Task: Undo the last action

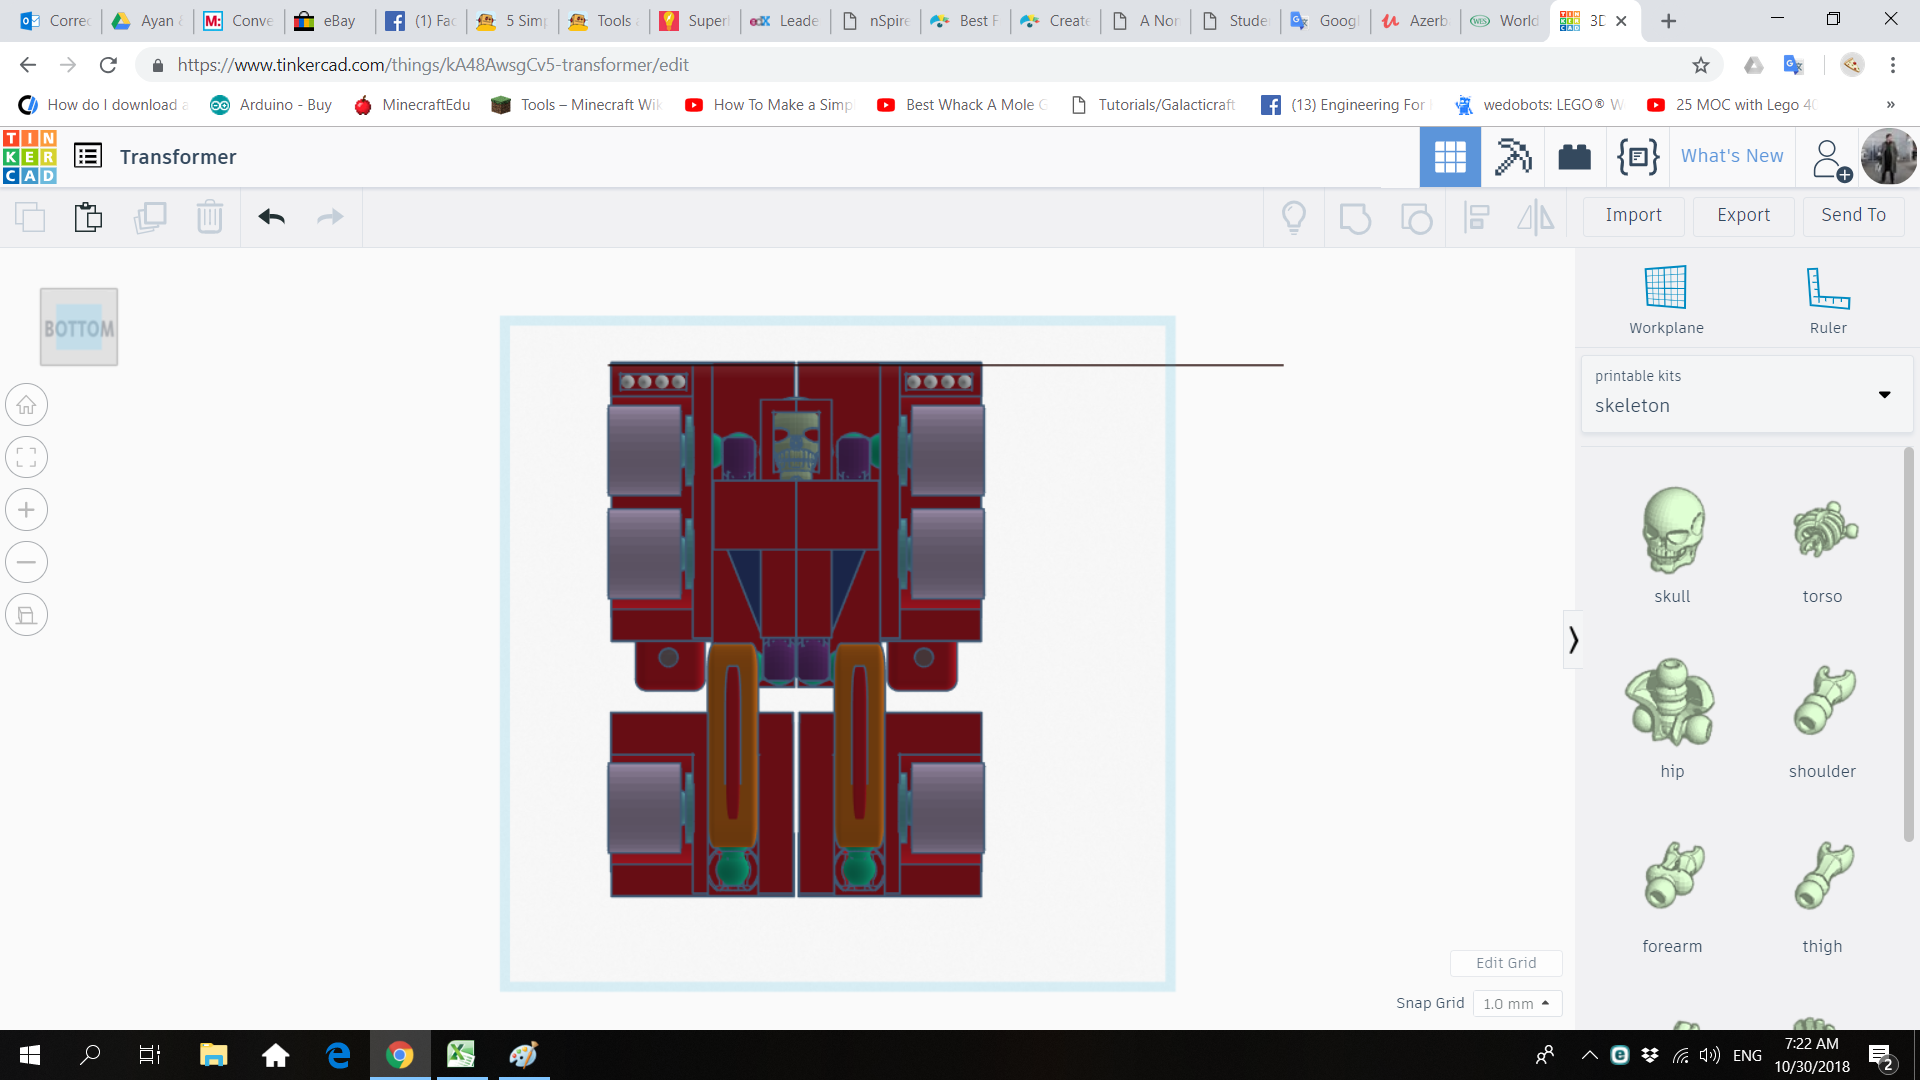Action: tap(270, 217)
